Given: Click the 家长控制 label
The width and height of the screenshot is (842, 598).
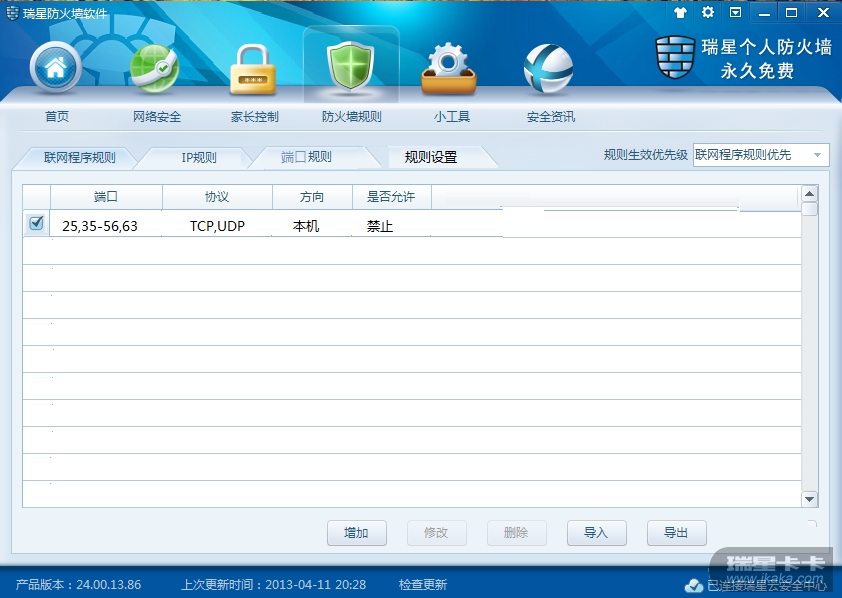Looking at the screenshot, I should click(x=255, y=116).
